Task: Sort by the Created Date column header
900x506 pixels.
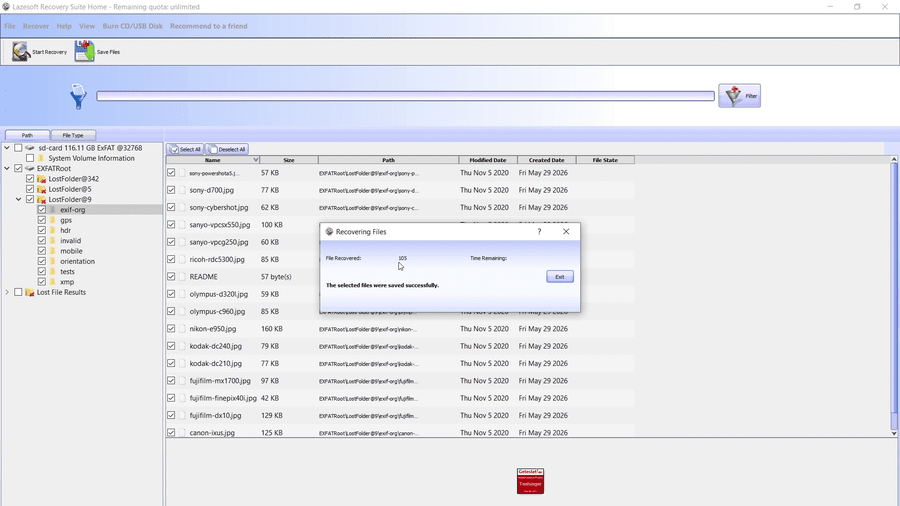Action: click(x=546, y=160)
